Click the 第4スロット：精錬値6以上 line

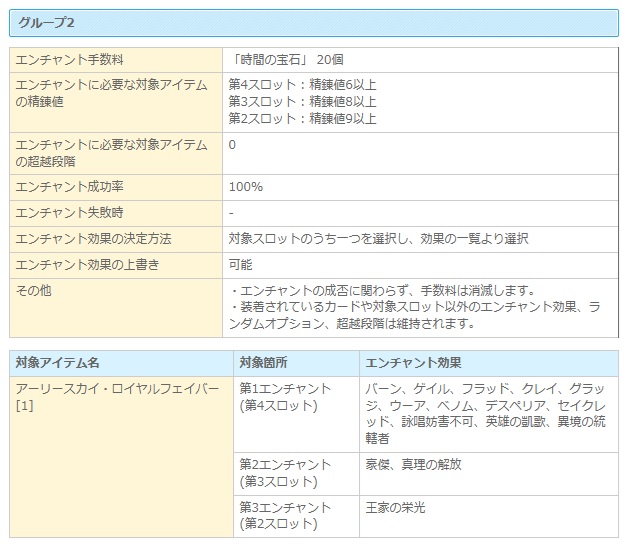pos(302,83)
